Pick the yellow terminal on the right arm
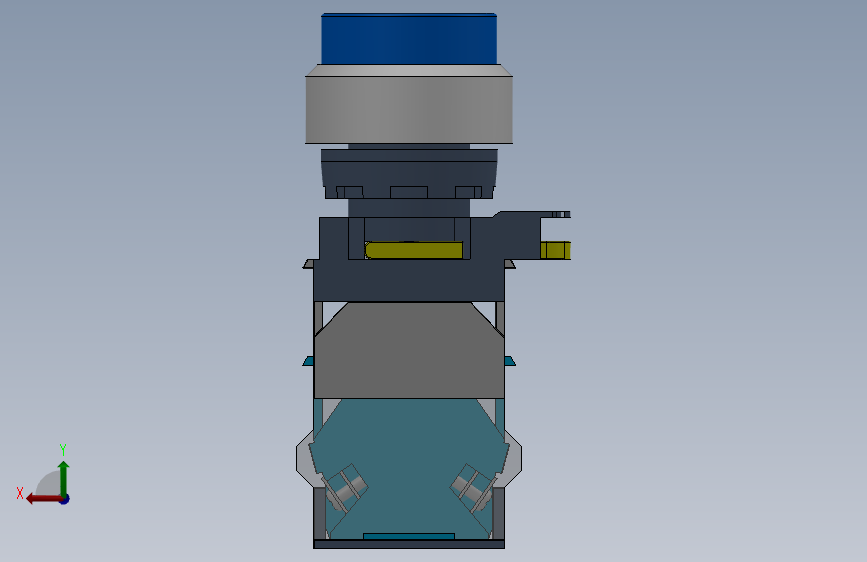Image resolution: width=867 pixels, height=562 pixels. click(555, 250)
